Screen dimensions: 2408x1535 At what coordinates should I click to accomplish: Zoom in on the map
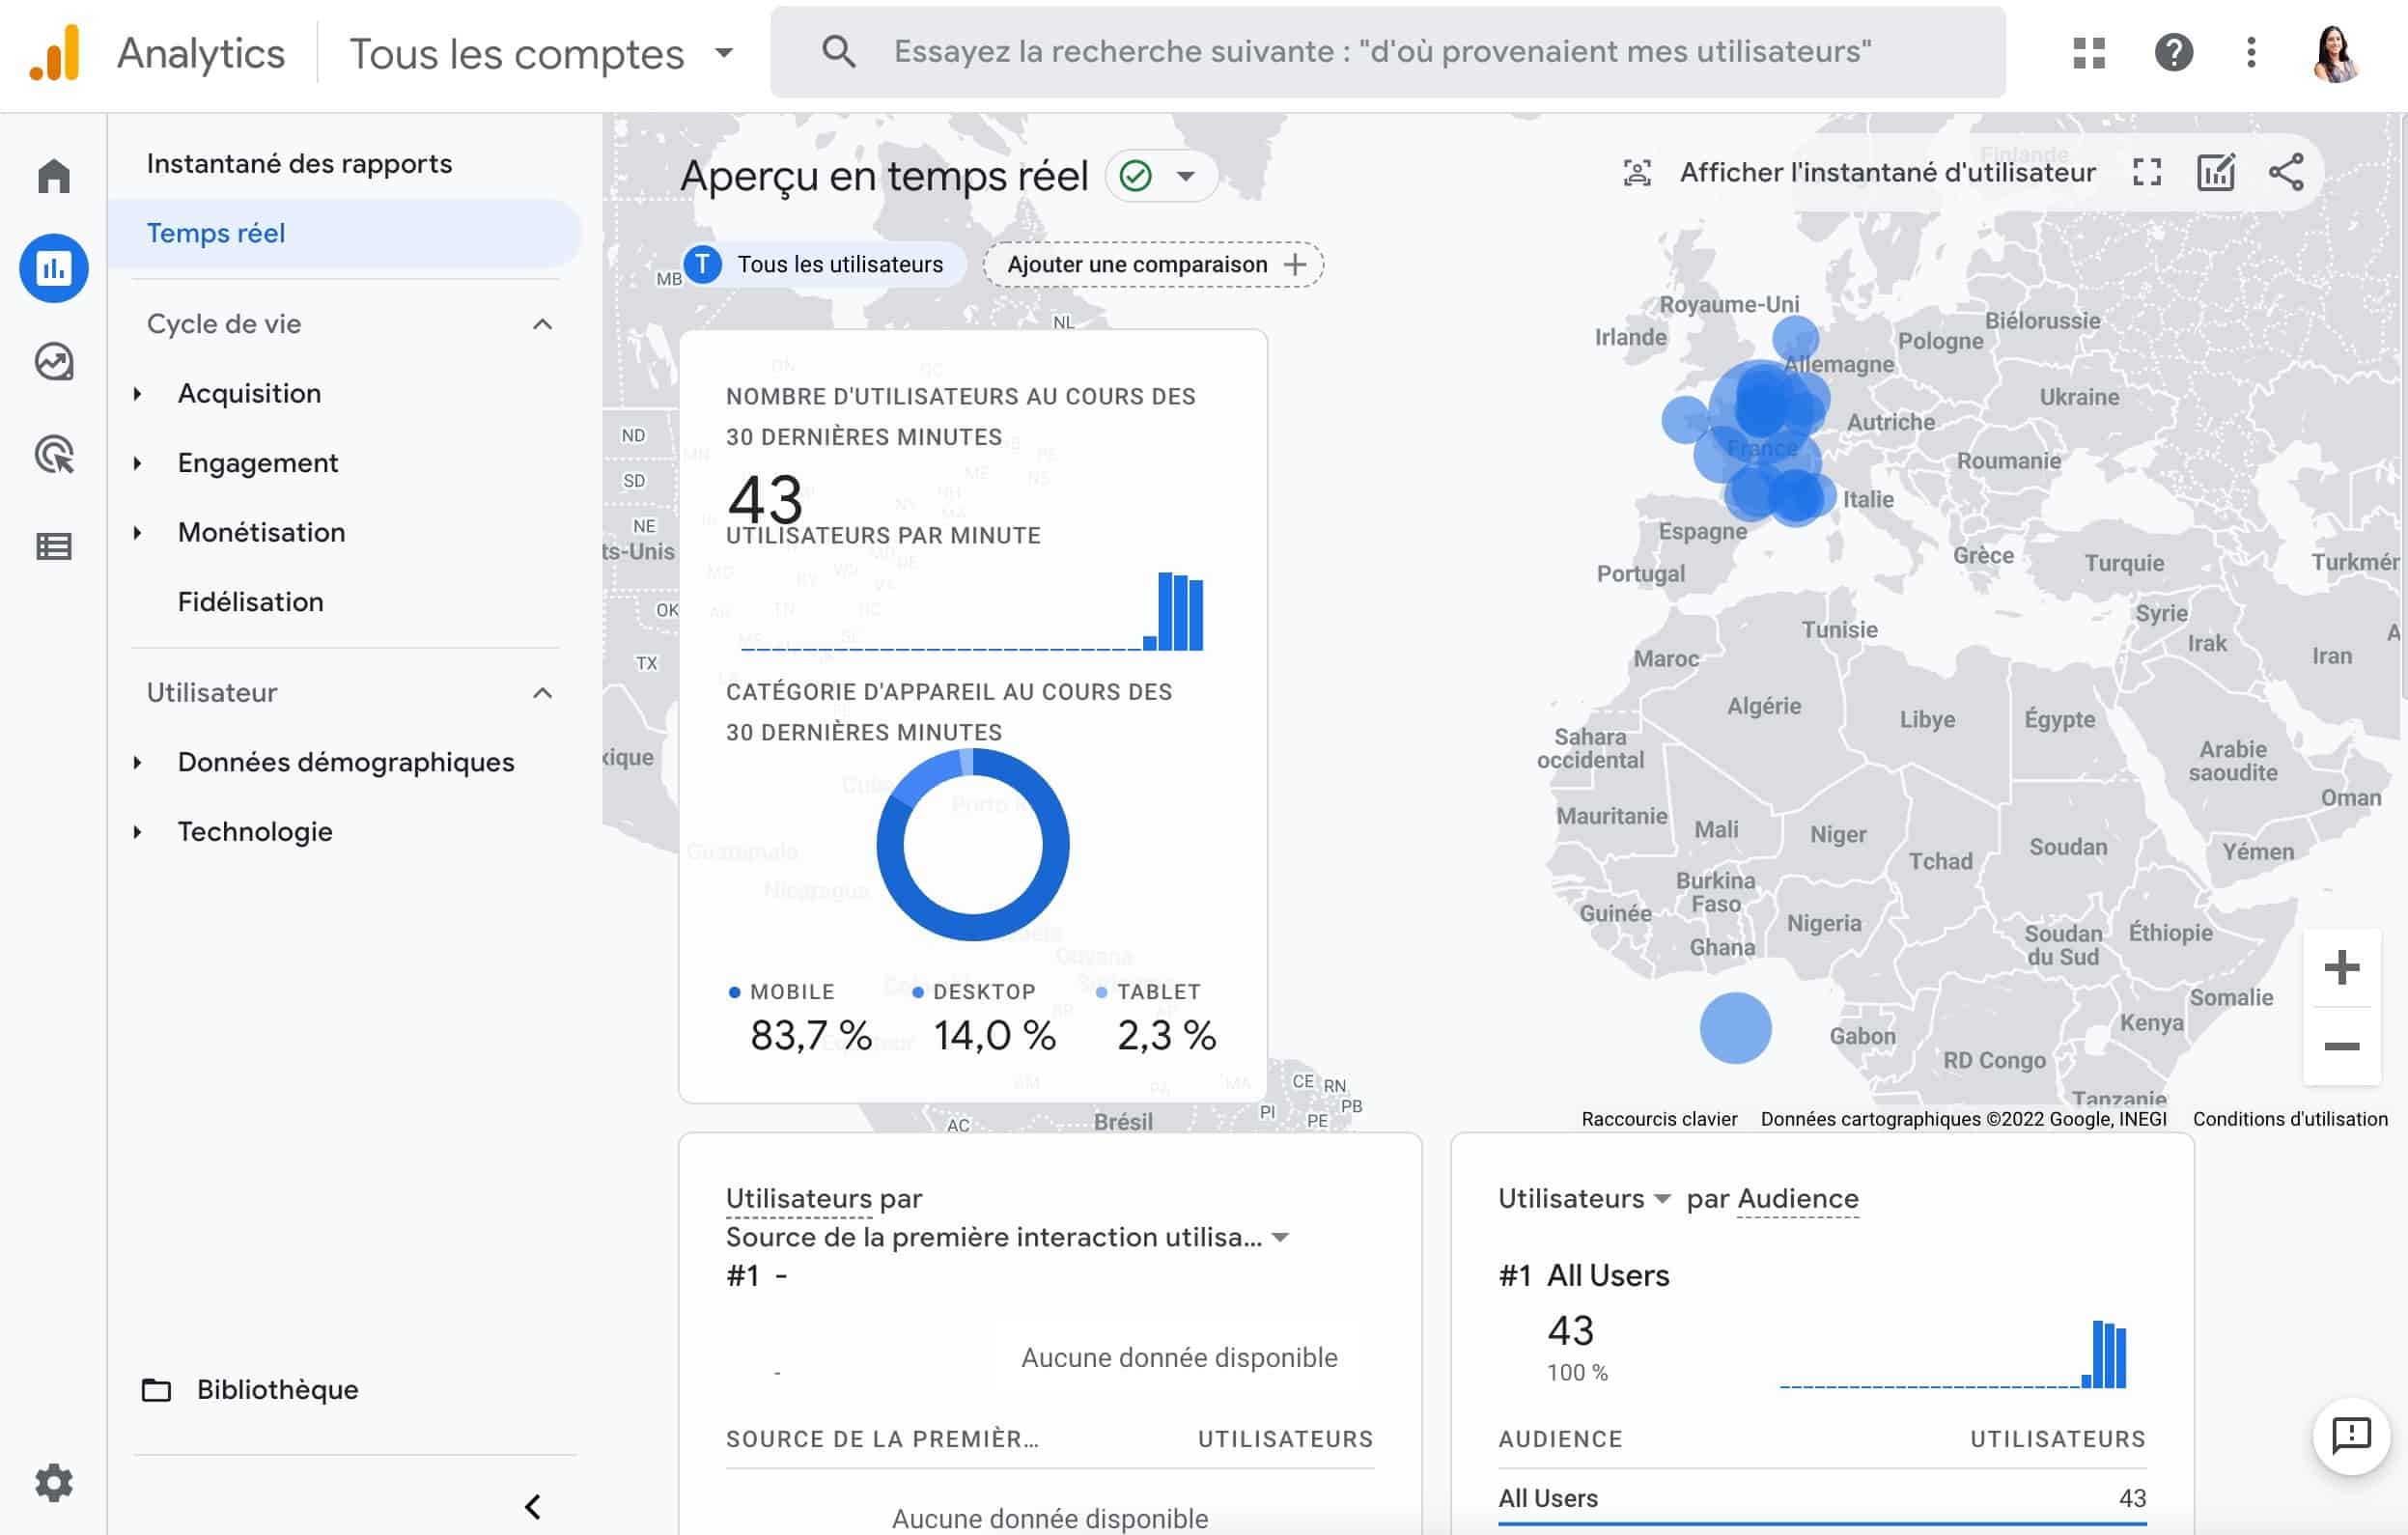(x=2341, y=967)
